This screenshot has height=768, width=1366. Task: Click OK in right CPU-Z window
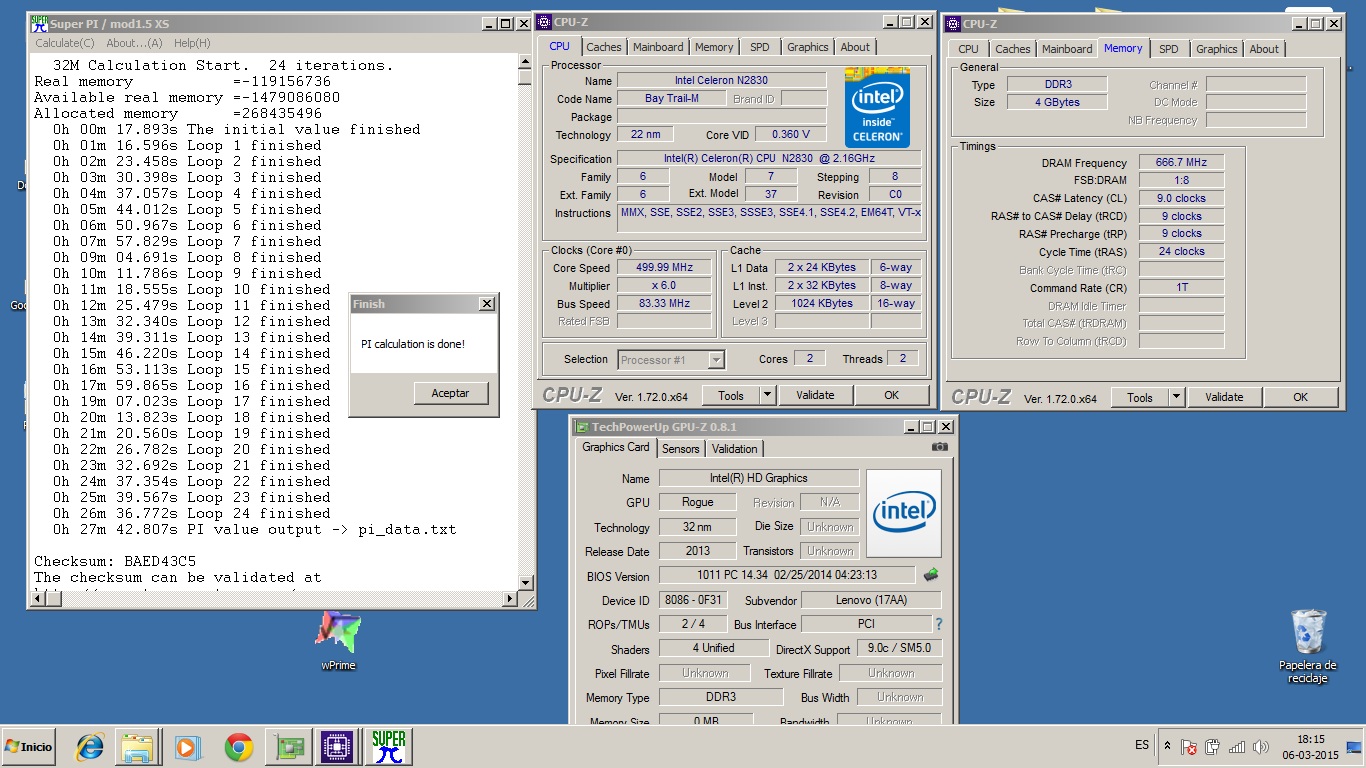coord(1300,397)
